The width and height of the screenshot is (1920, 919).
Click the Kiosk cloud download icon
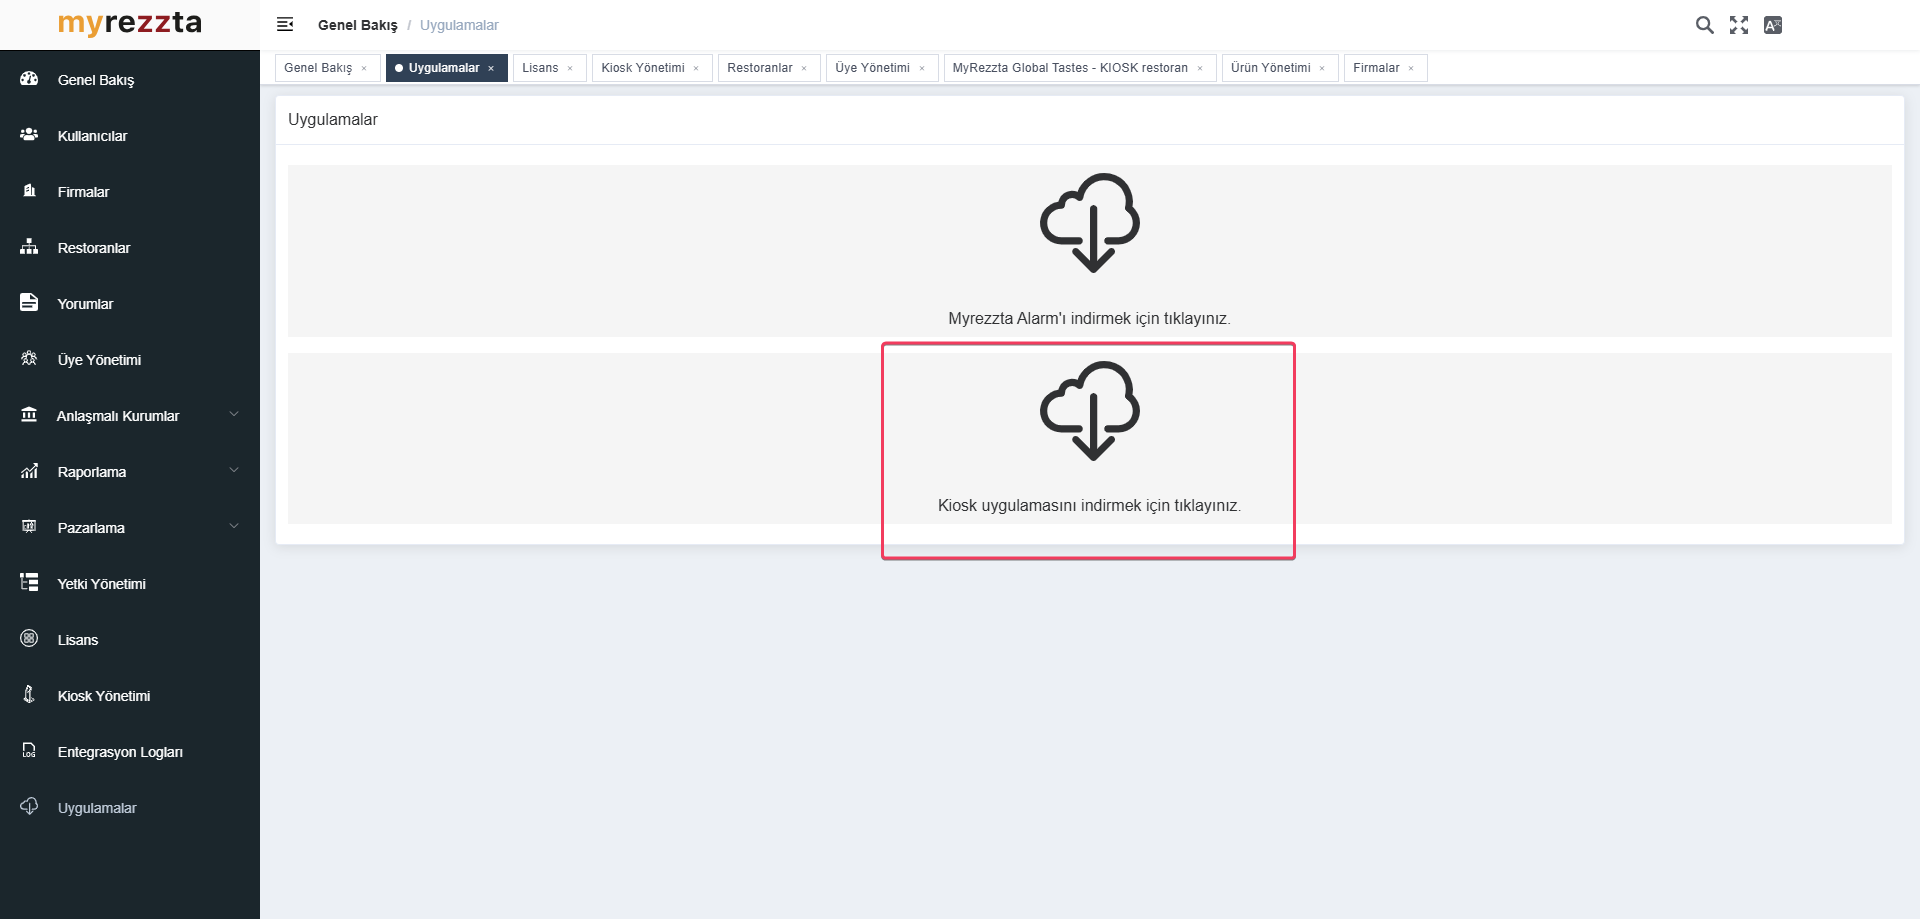click(1090, 411)
